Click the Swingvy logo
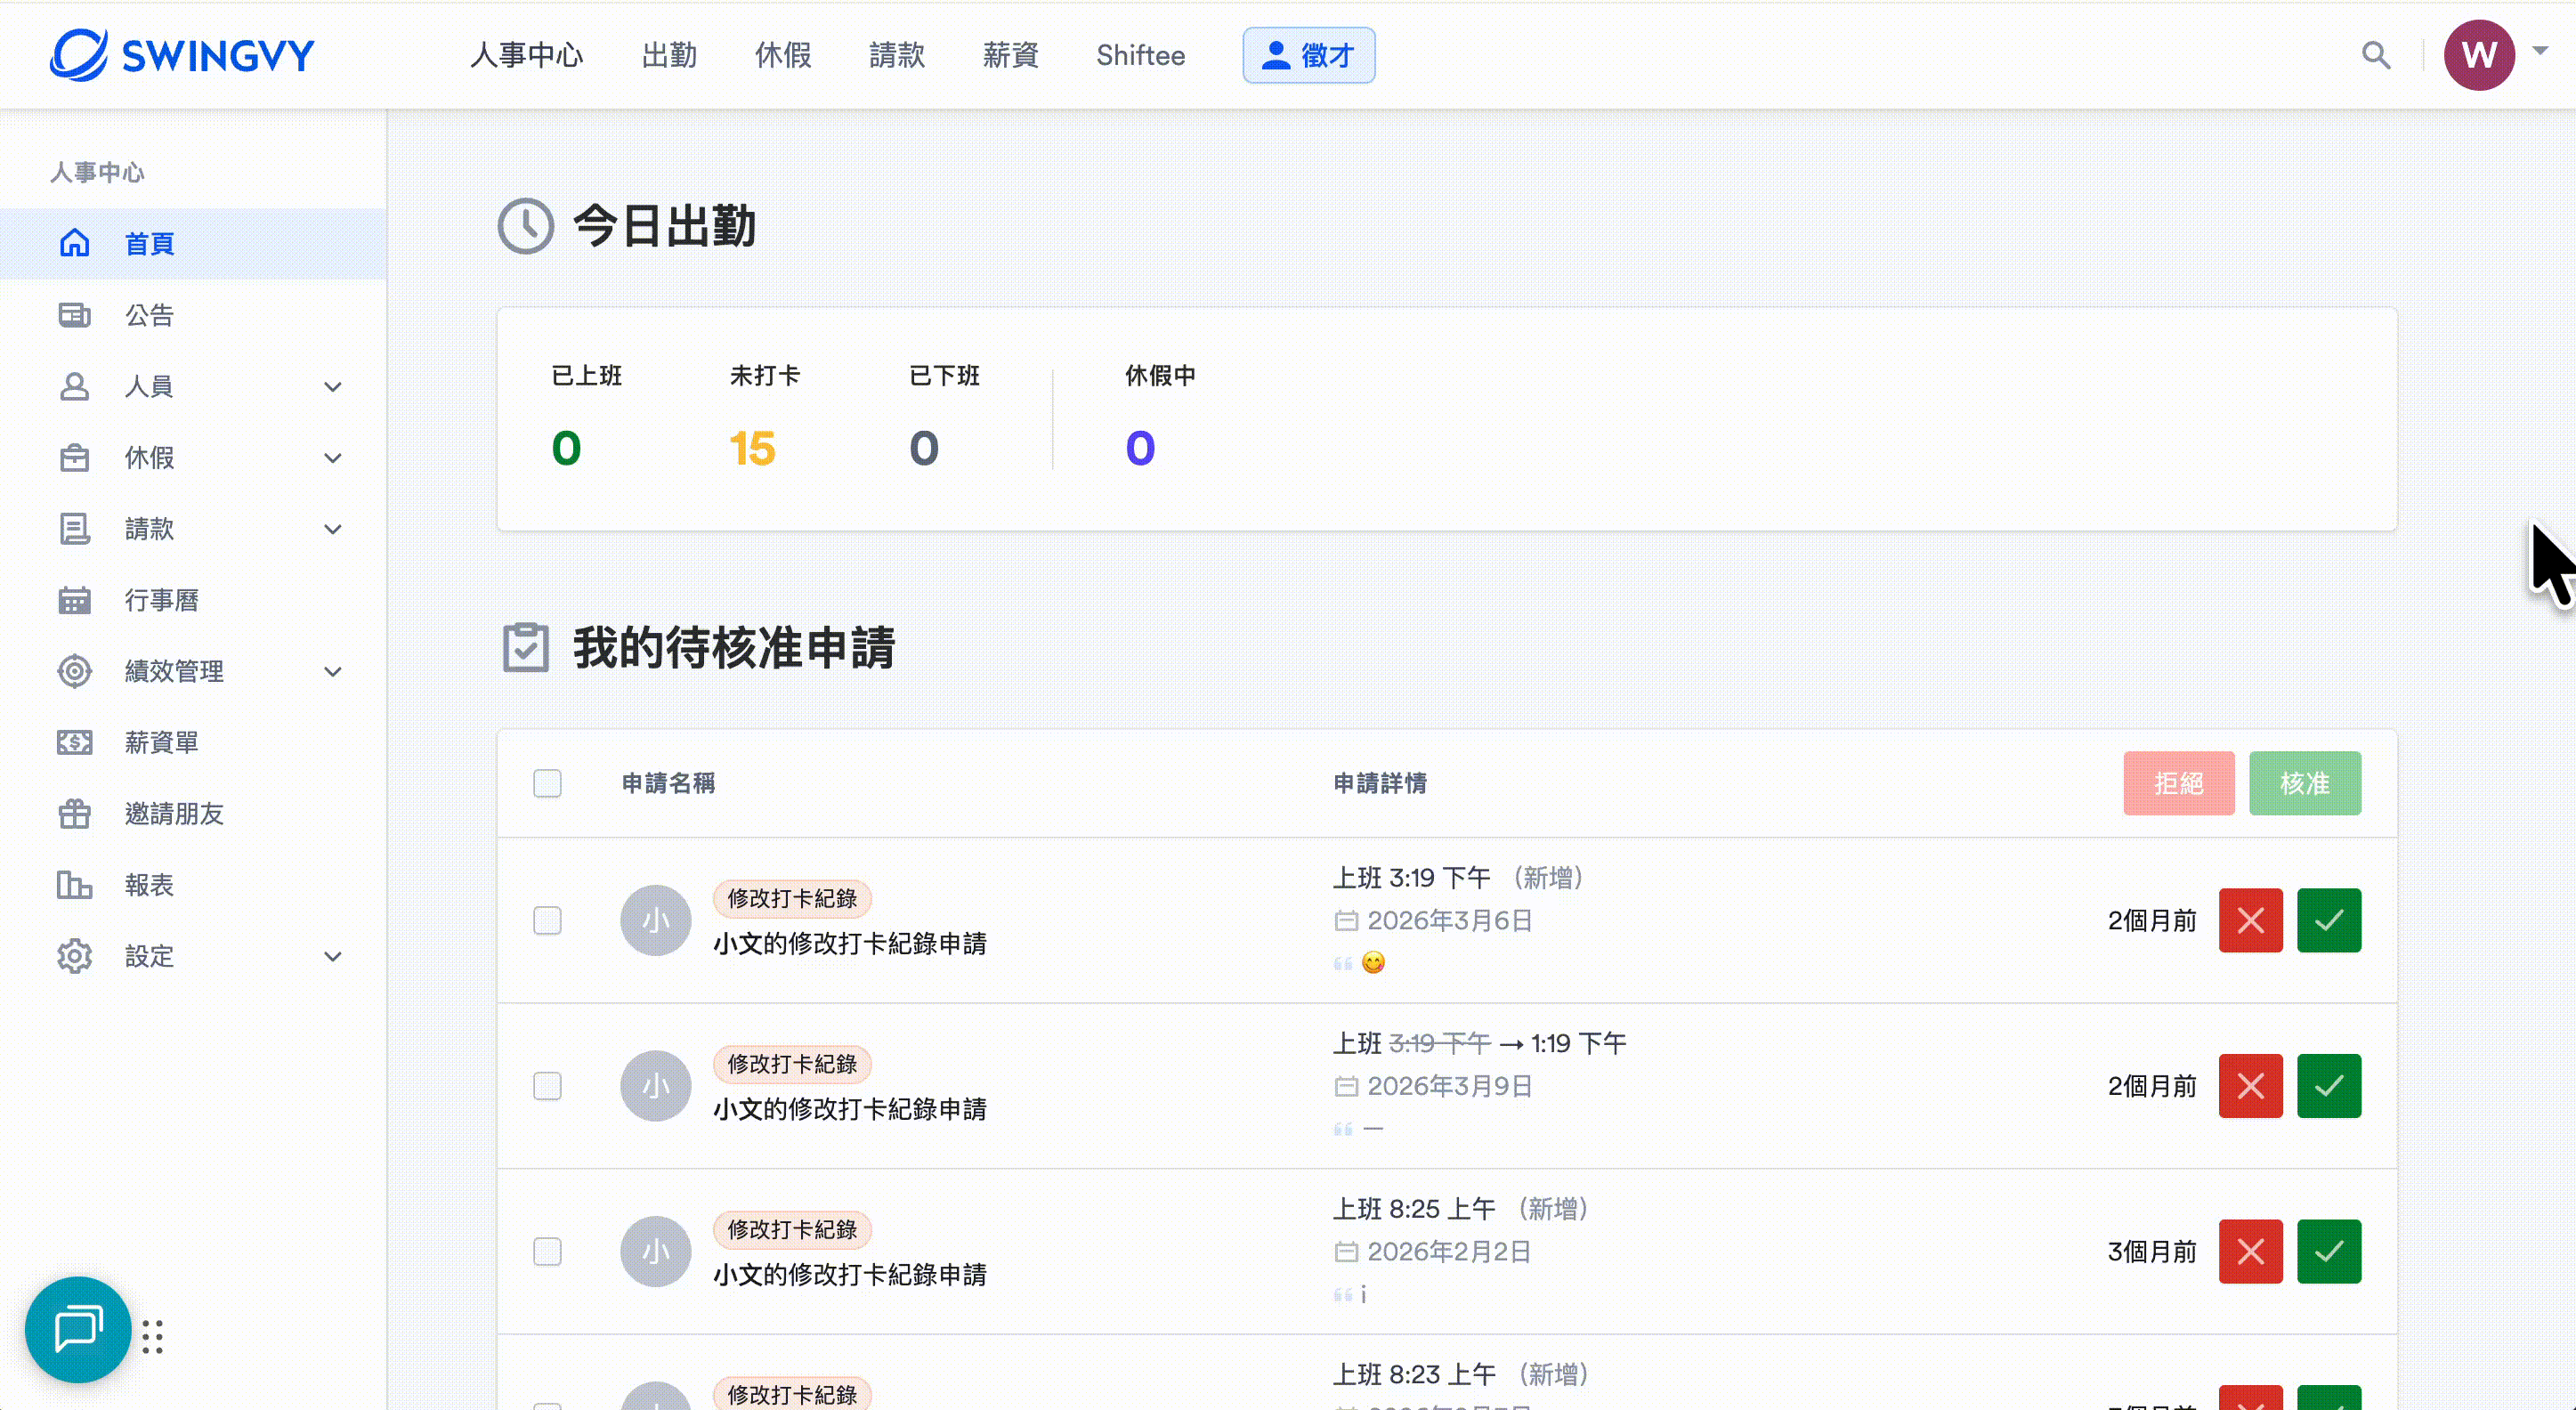 182,55
